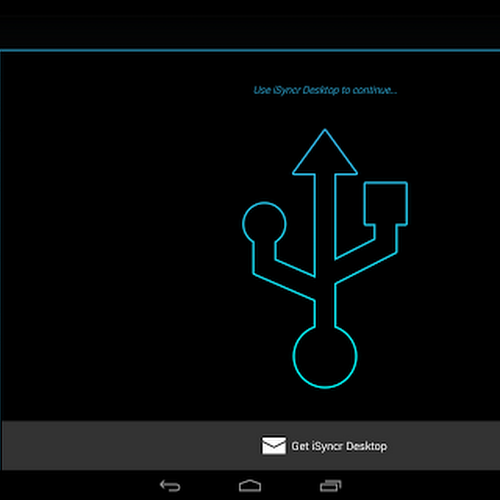Tap the Get iSyncr Desktop button
Screen dimensions: 500x500
click(x=251, y=446)
